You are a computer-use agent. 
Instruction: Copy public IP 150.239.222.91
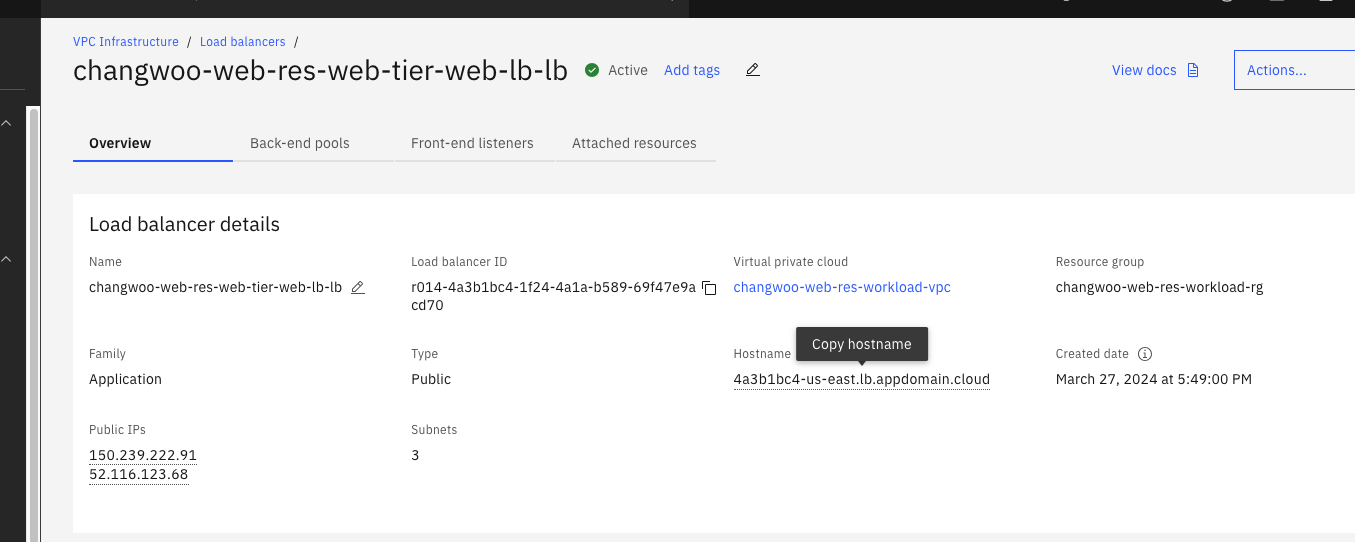pyautogui.click(x=143, y=455)
